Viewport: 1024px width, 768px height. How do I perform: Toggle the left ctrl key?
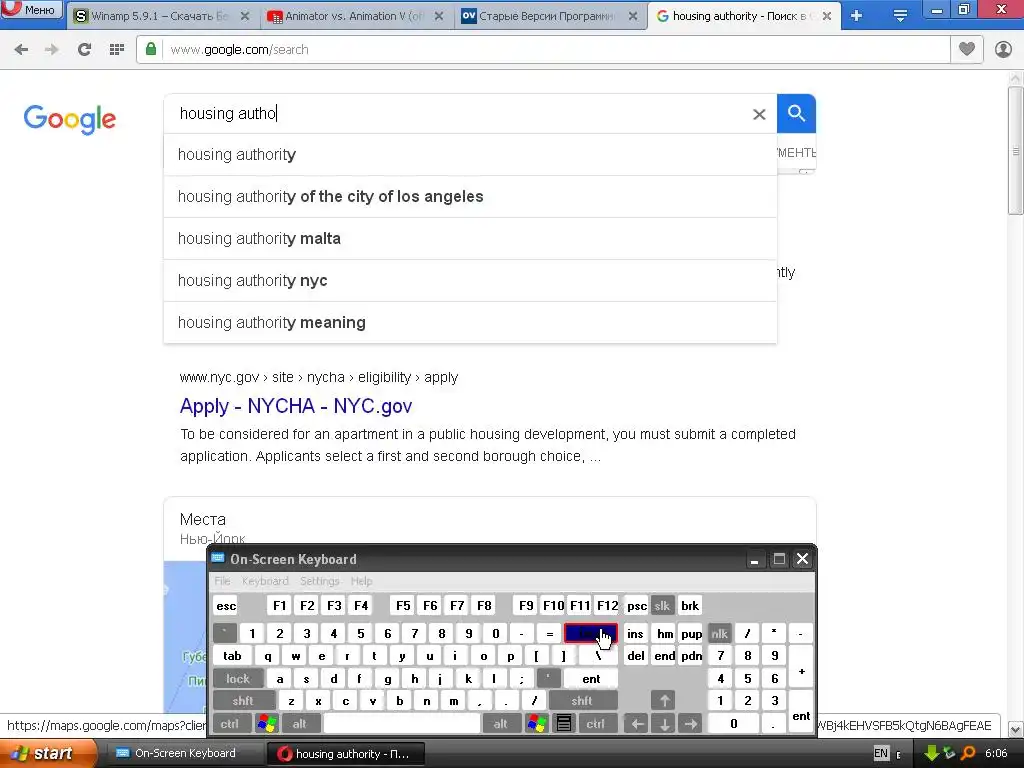(x=229, y=724)
